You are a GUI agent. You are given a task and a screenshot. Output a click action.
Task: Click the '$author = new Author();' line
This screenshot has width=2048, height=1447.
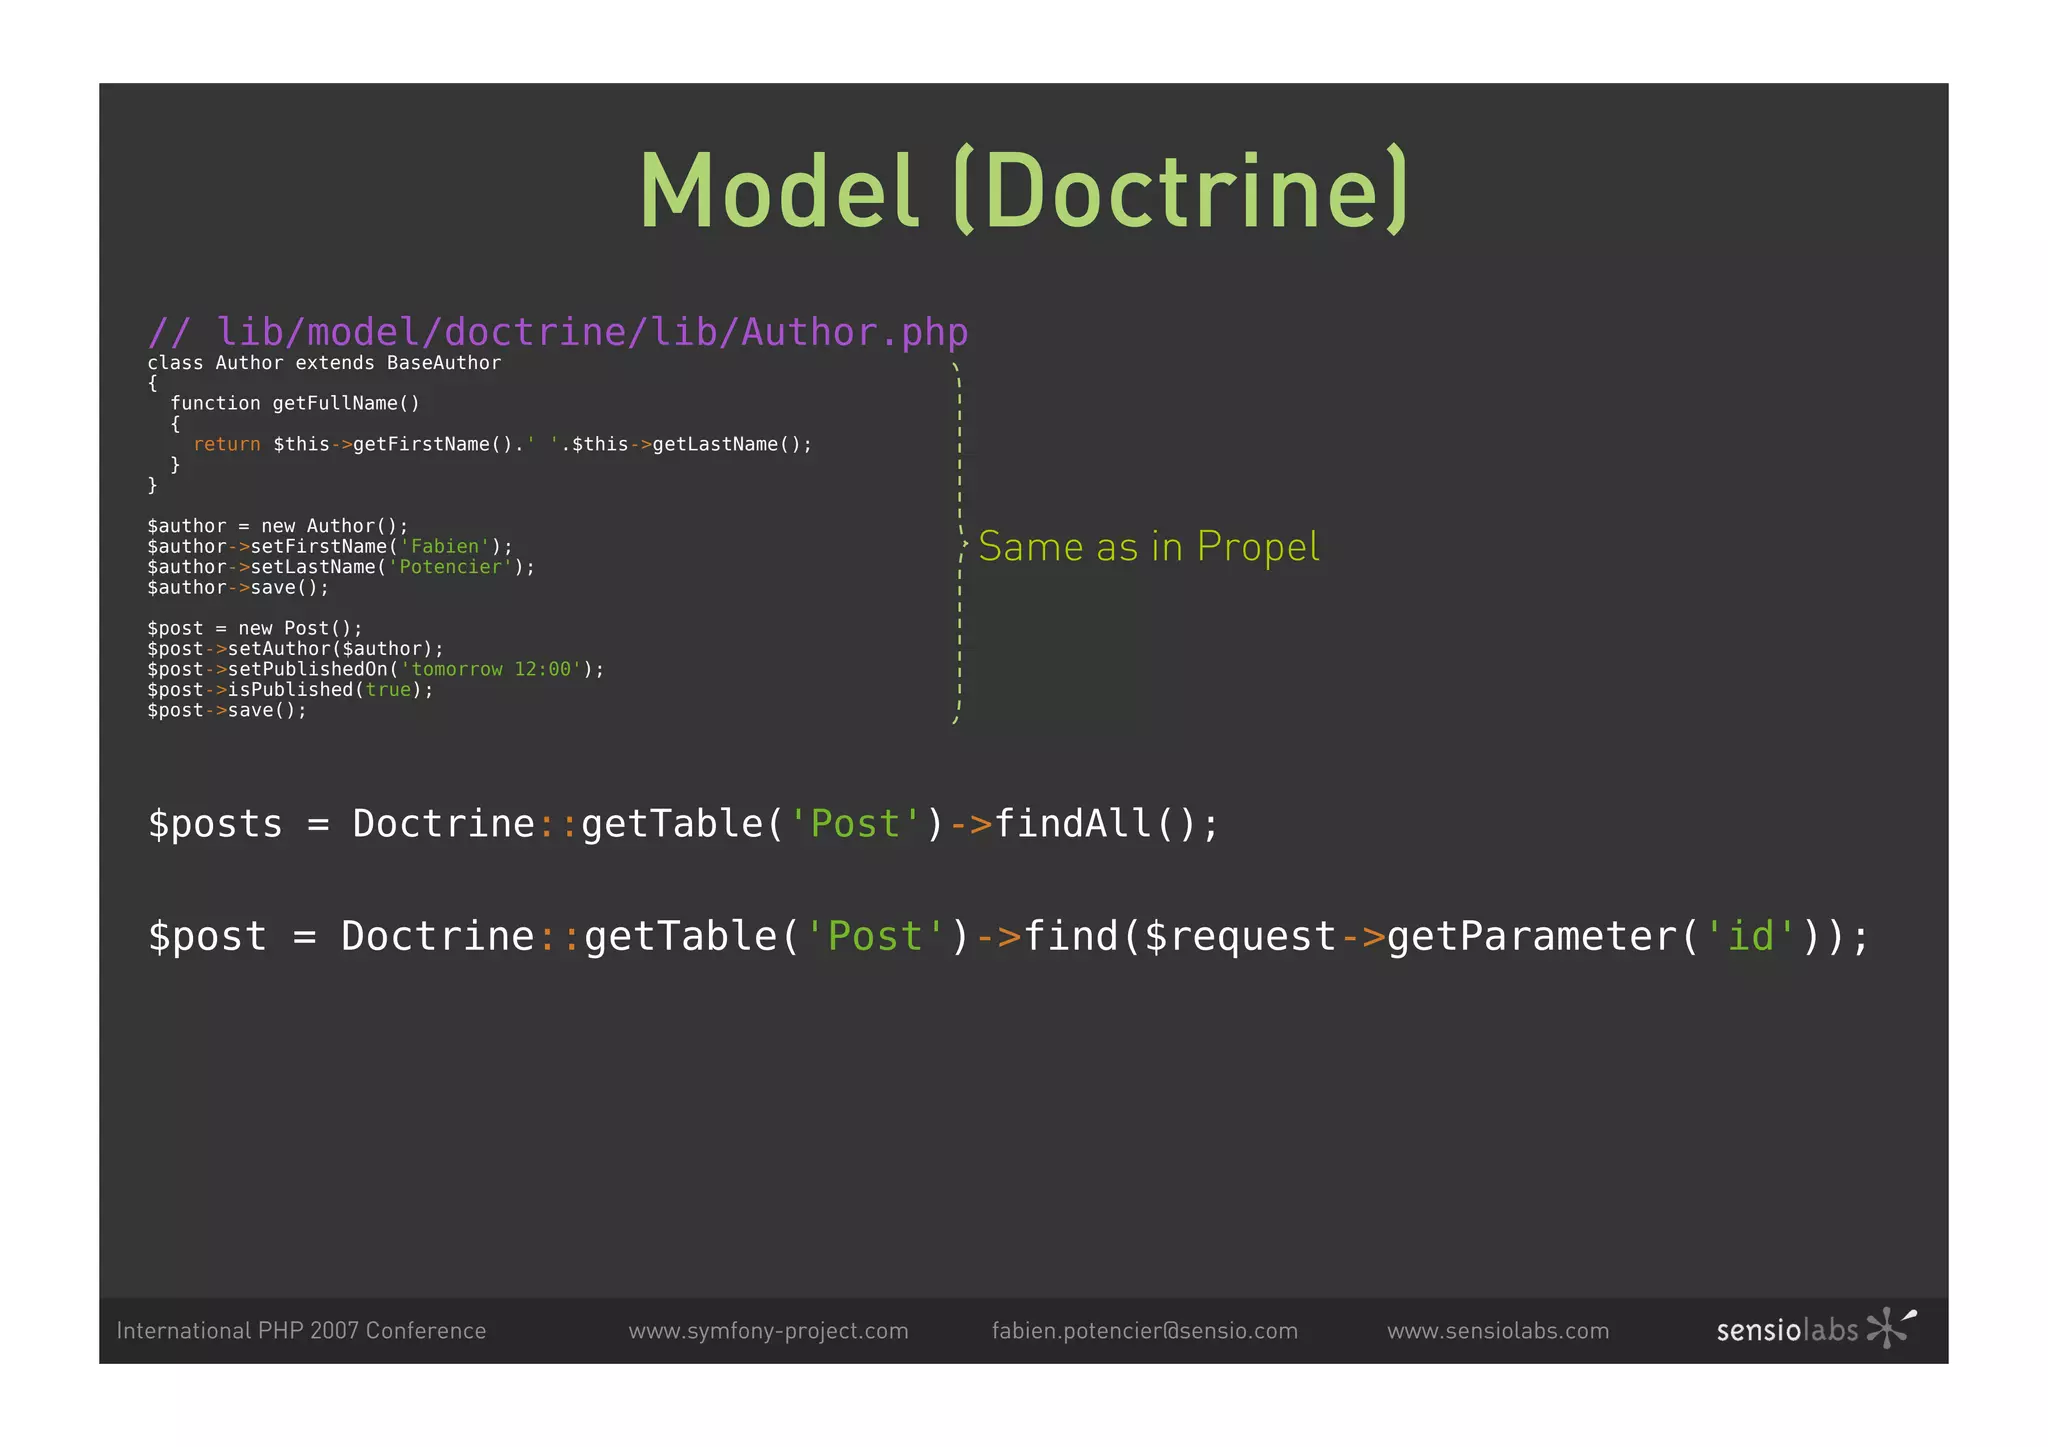point(278,526)
